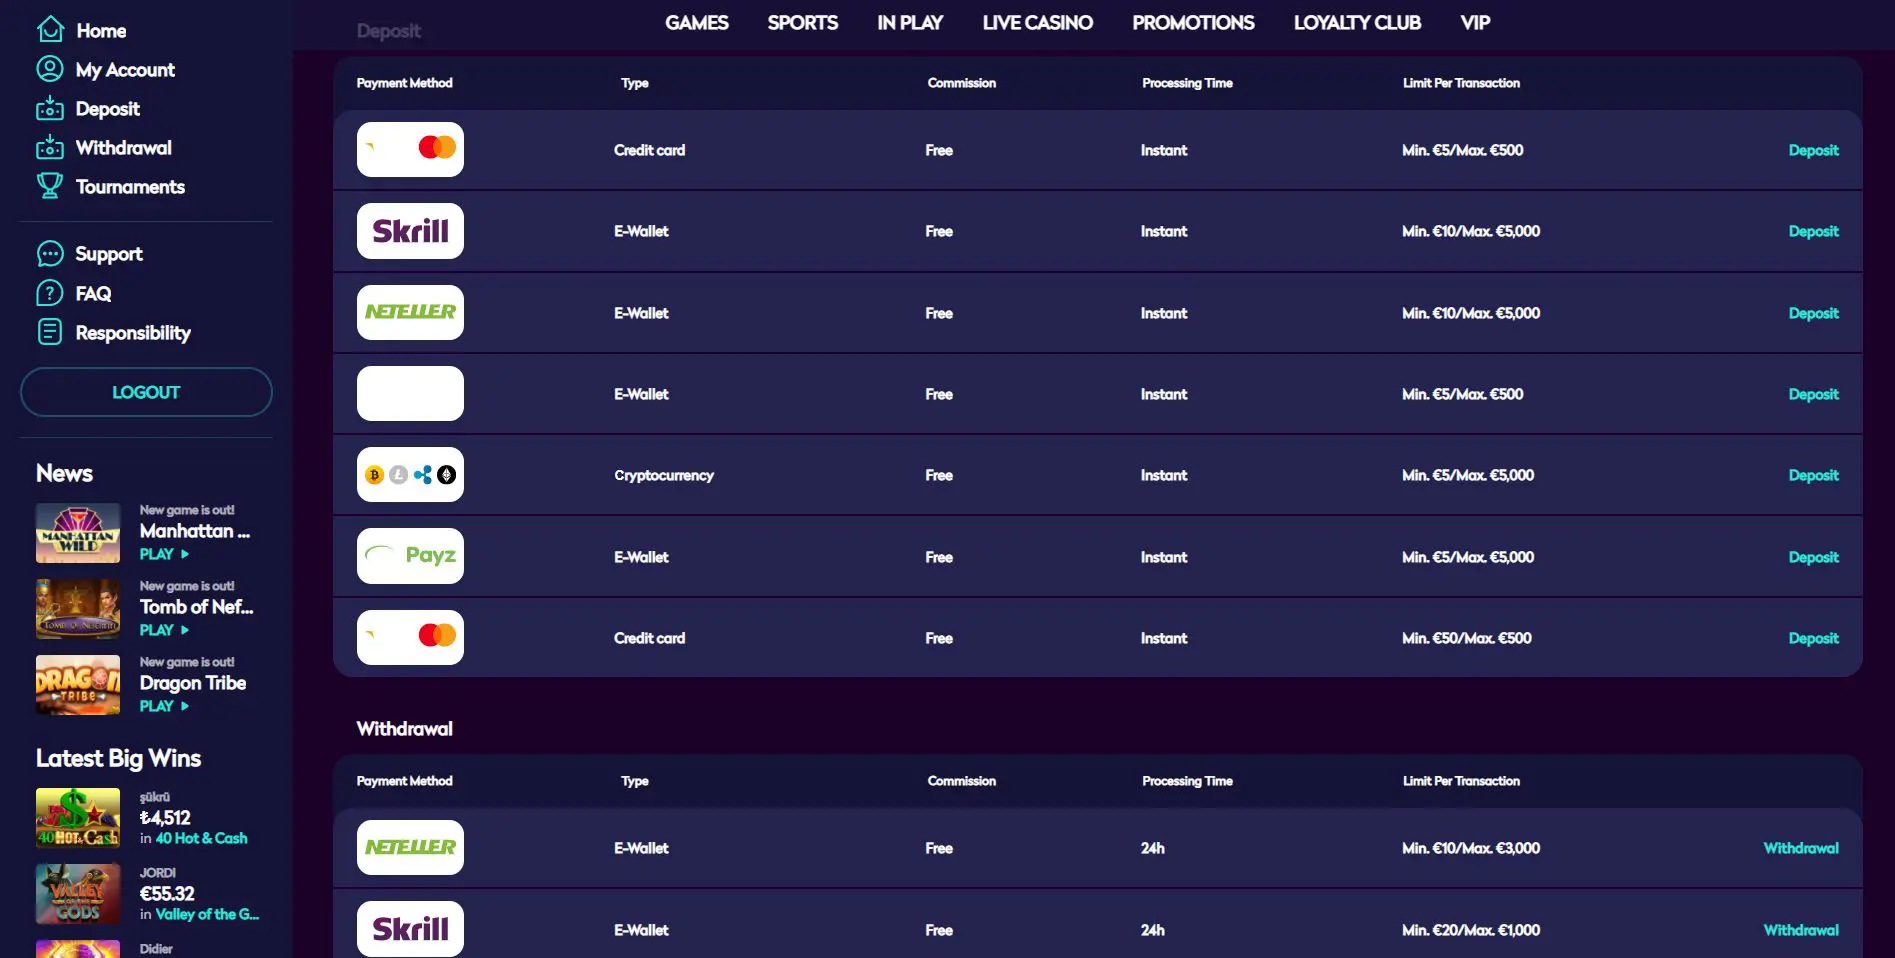Open the Responsibility sidebar link
This screenshot has width=1895, height=958.
click(133, 333)
